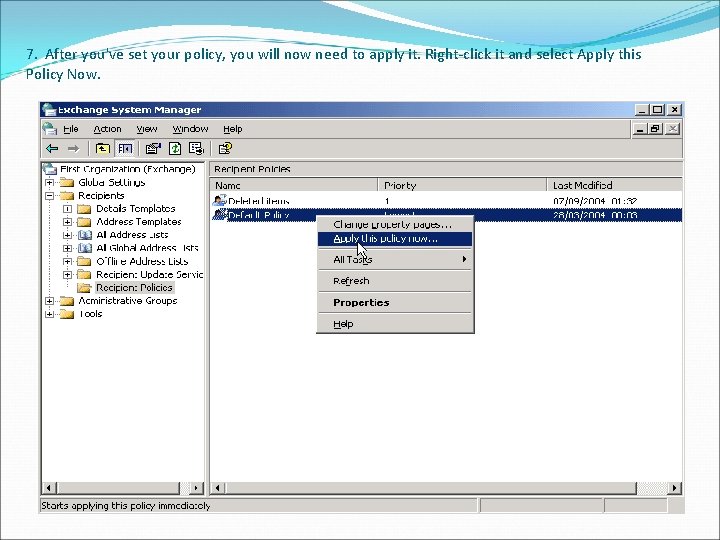Expand the Administrative Groups node
Screen dimensions: 720x540
pyautogui.click(x=50, y=301)
